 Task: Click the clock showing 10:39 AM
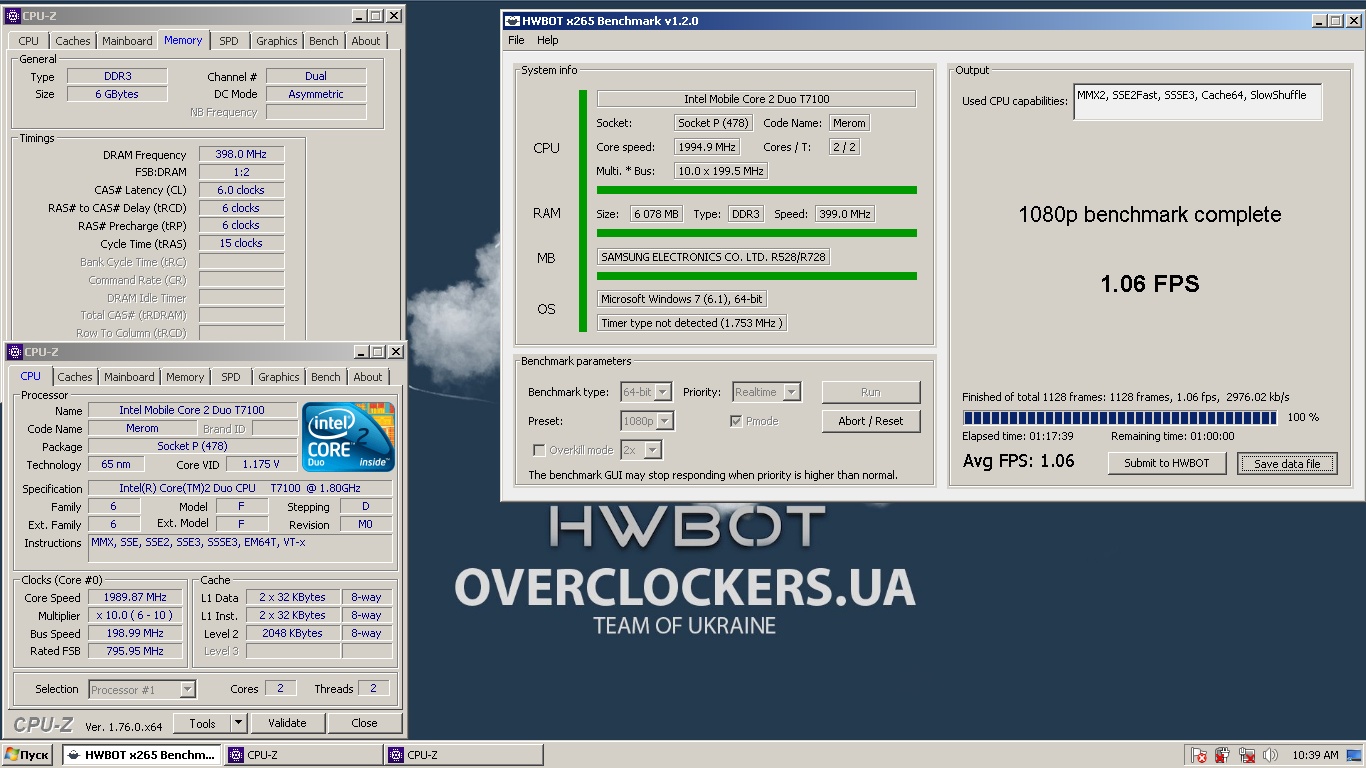(x=1315, y=755)
